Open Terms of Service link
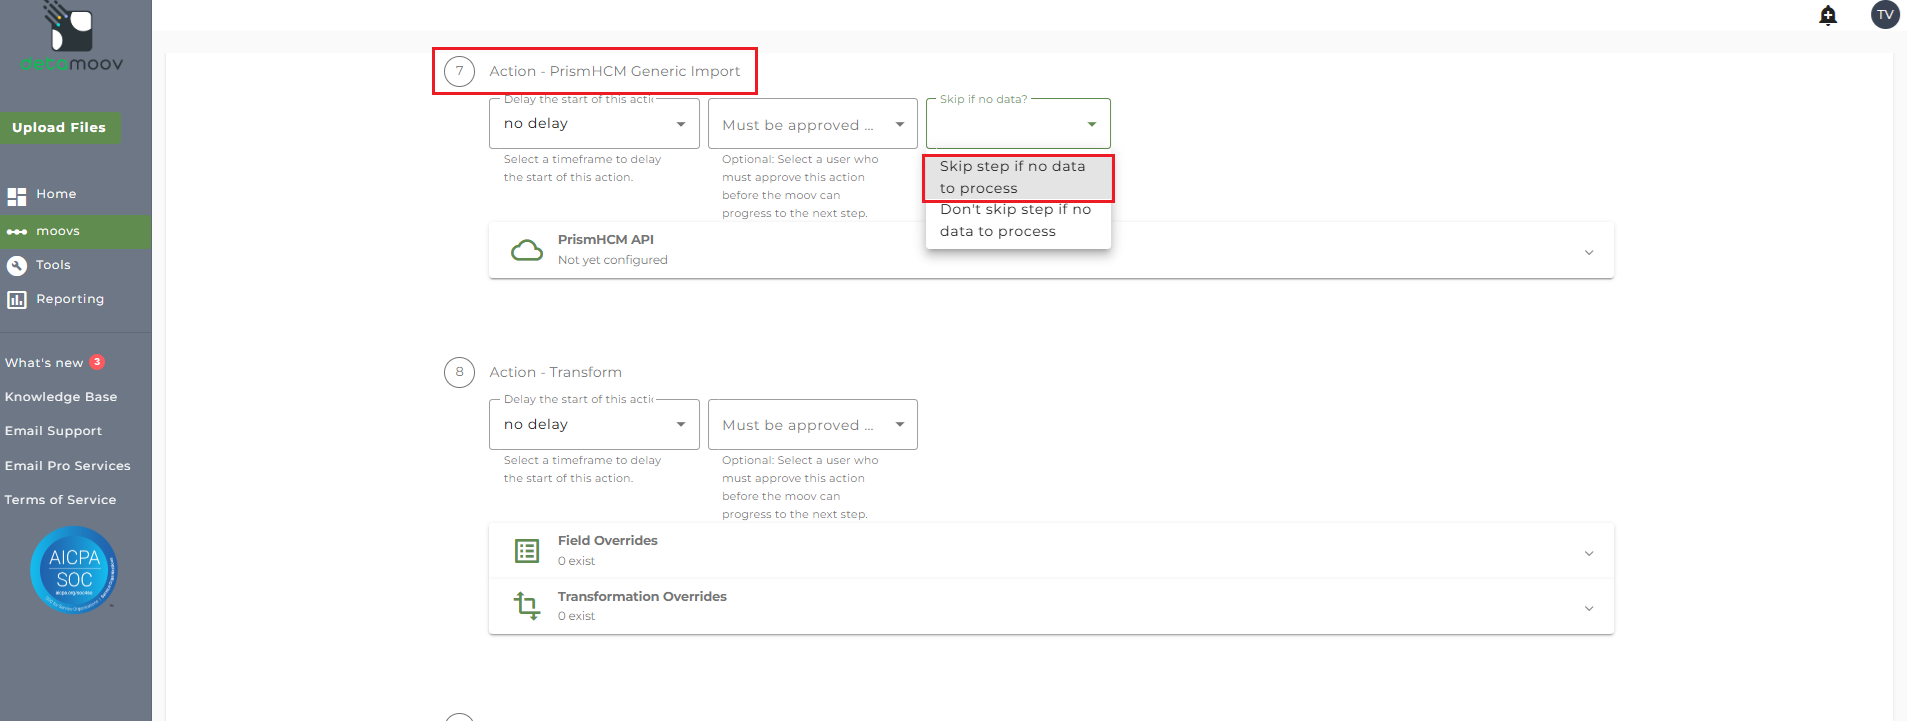 point(60,500)
